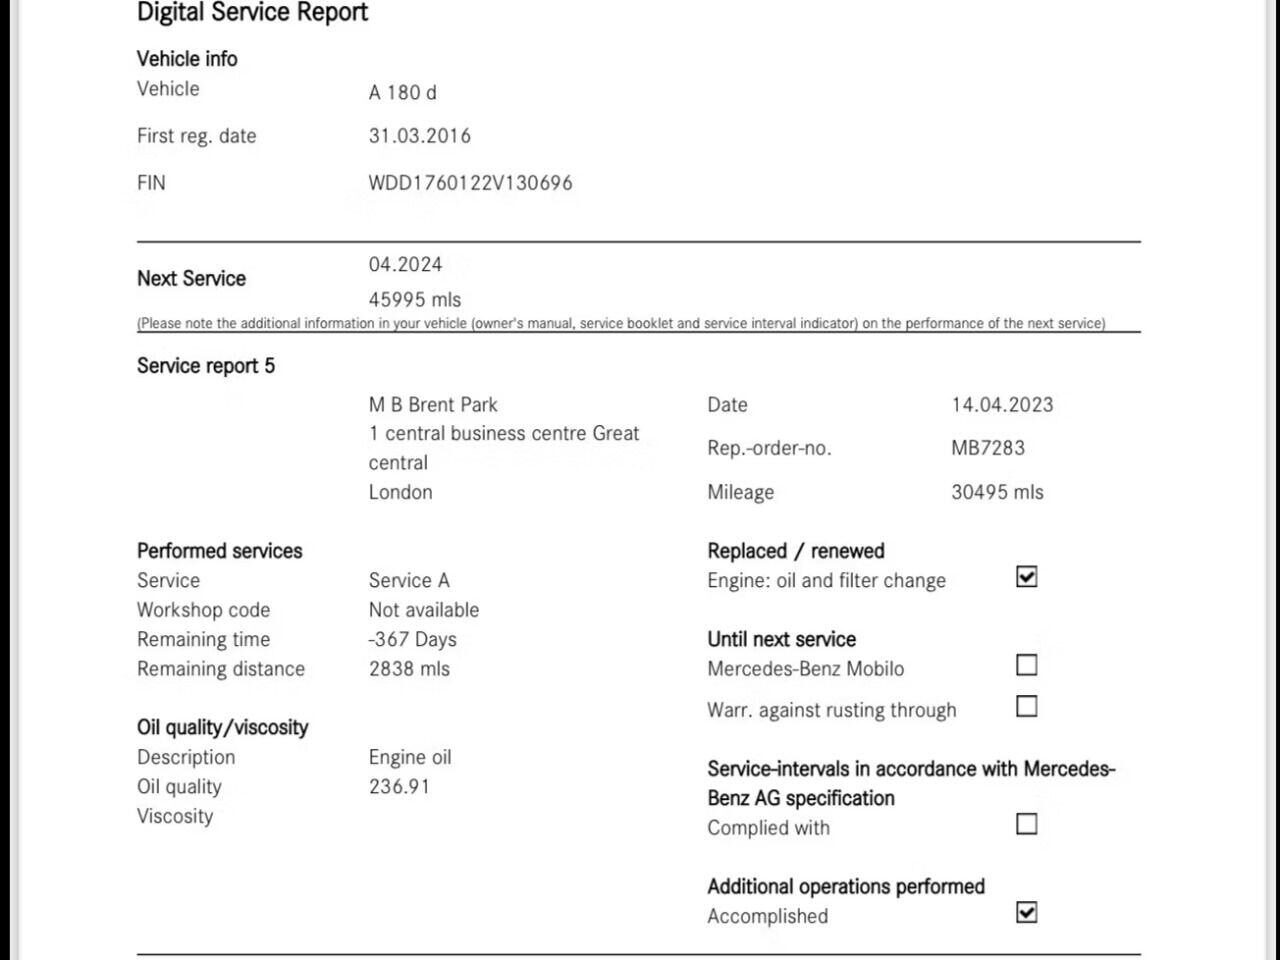Click the Digital Service Report title
Image resolution: width=1280 pixels, height=960 pixels.
(252, 13)
